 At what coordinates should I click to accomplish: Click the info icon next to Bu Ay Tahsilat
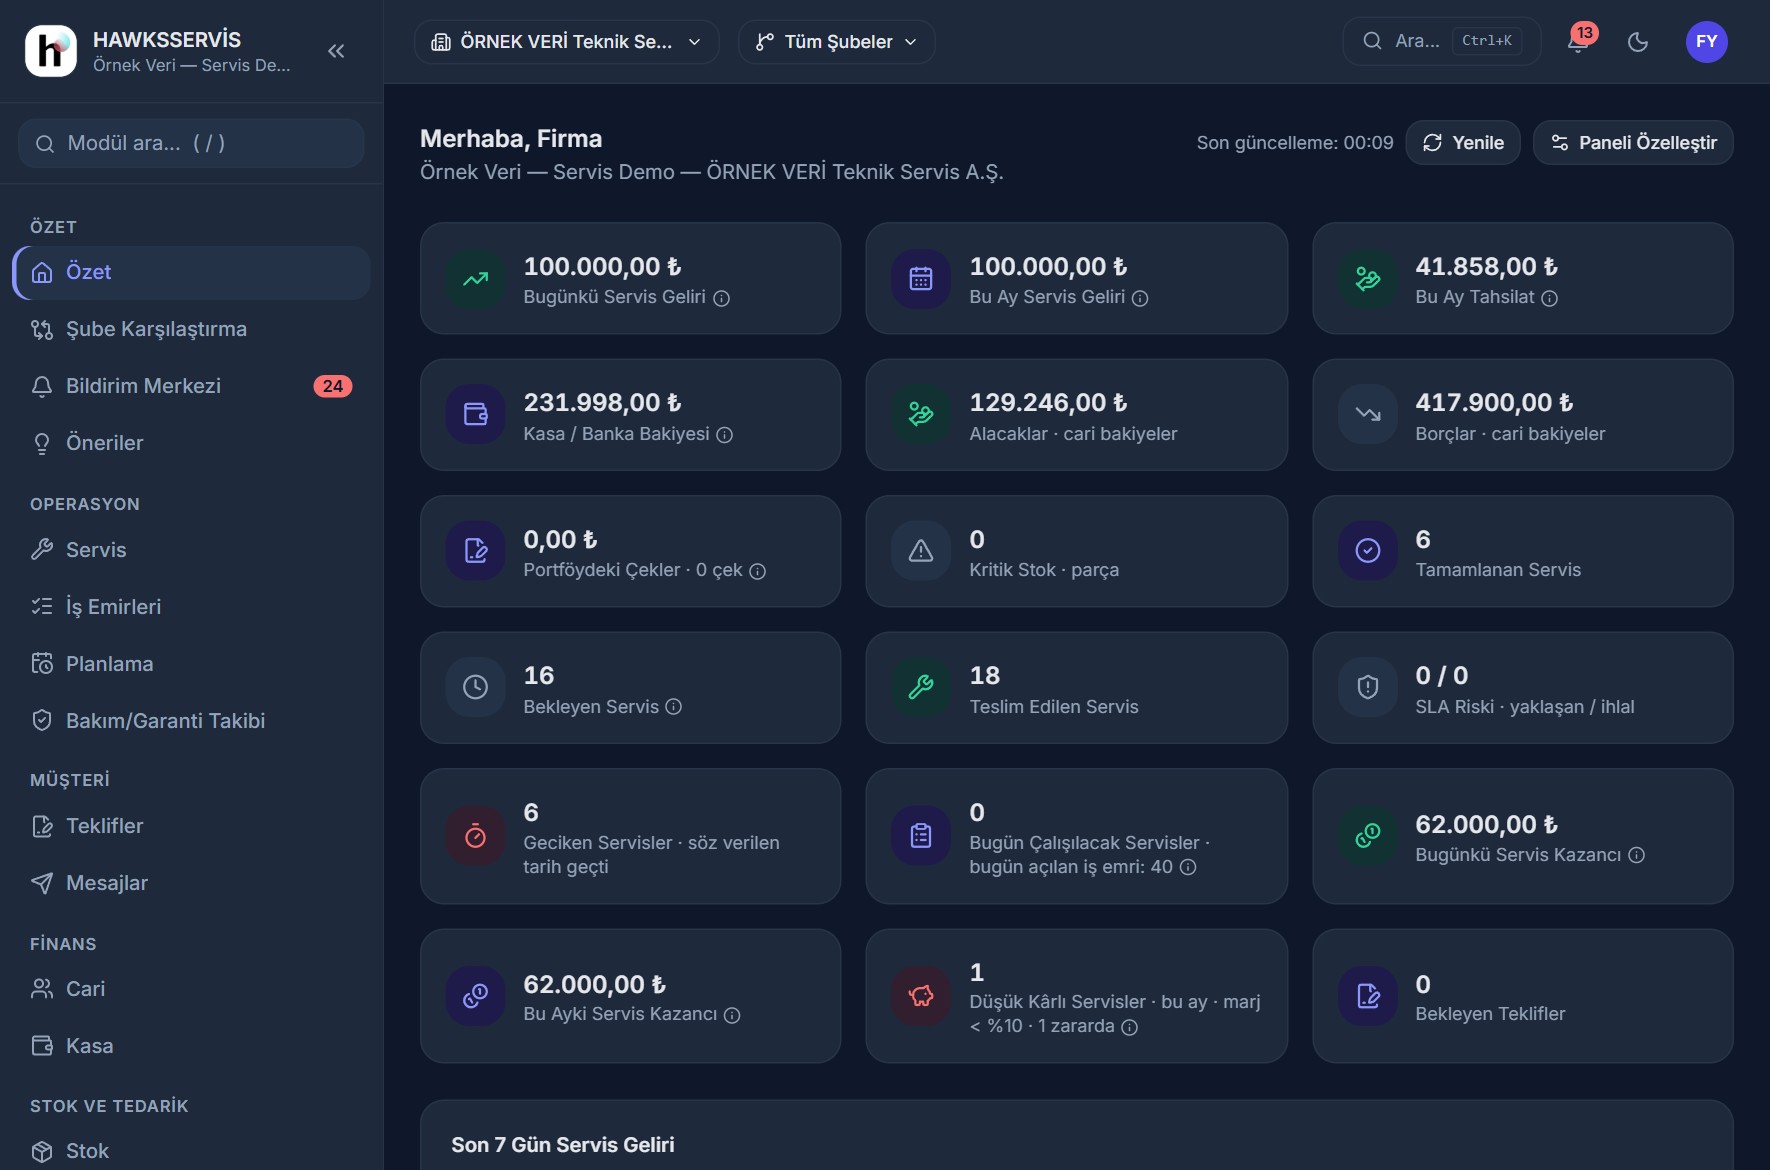coord(1549,298)
